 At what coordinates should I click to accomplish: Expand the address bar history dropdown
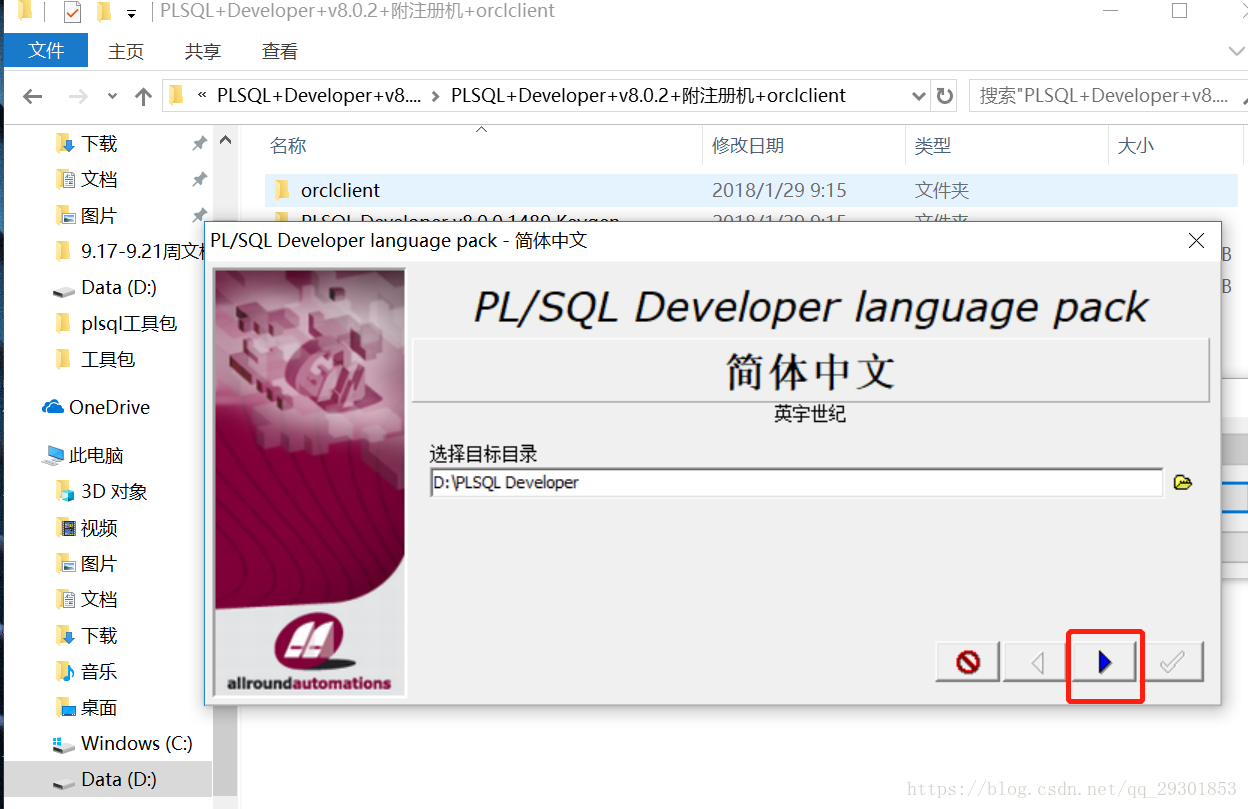(919, 96)
